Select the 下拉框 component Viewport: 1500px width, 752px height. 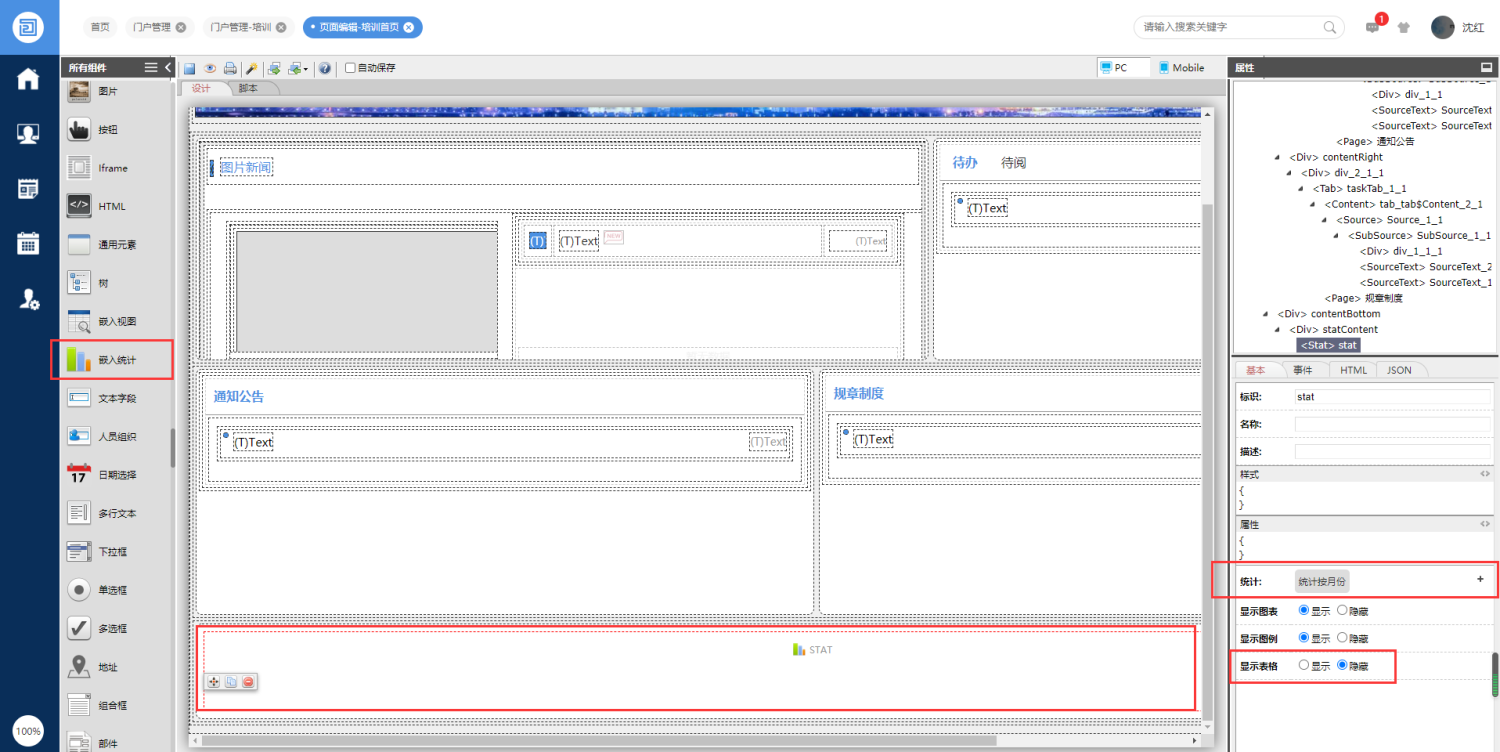tap(112, 551)
